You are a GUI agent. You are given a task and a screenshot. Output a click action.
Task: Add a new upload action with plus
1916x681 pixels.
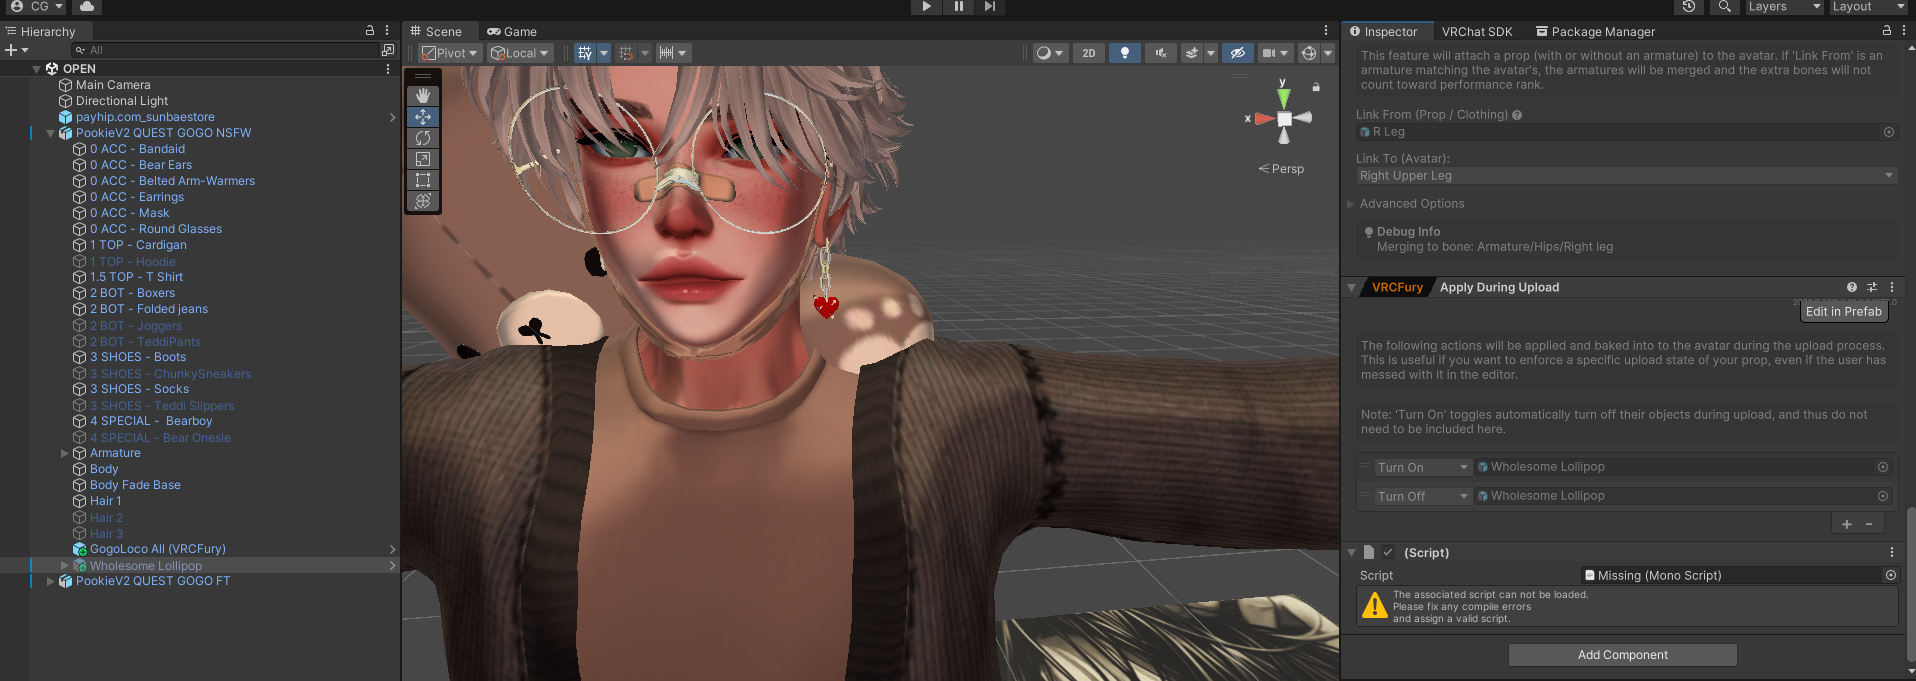pyautogui.click(x=1846, y=524)
